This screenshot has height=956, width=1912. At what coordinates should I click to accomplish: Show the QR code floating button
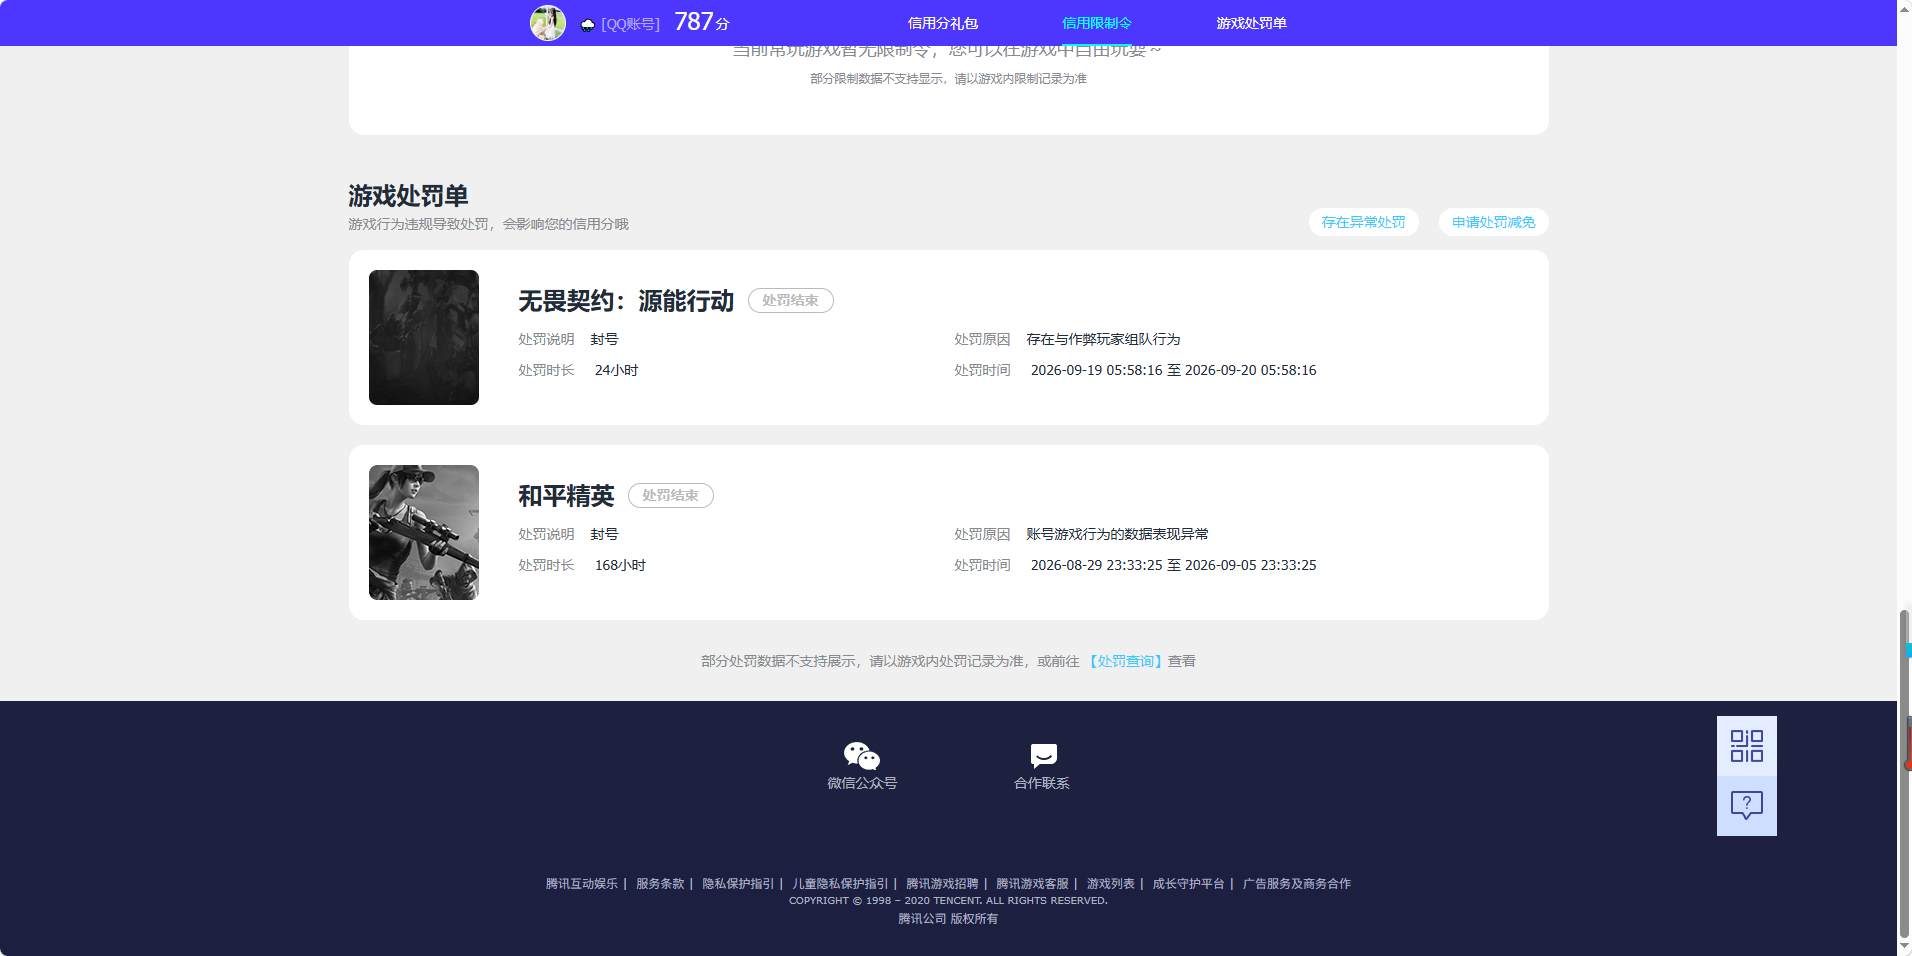pos(1747,746)
